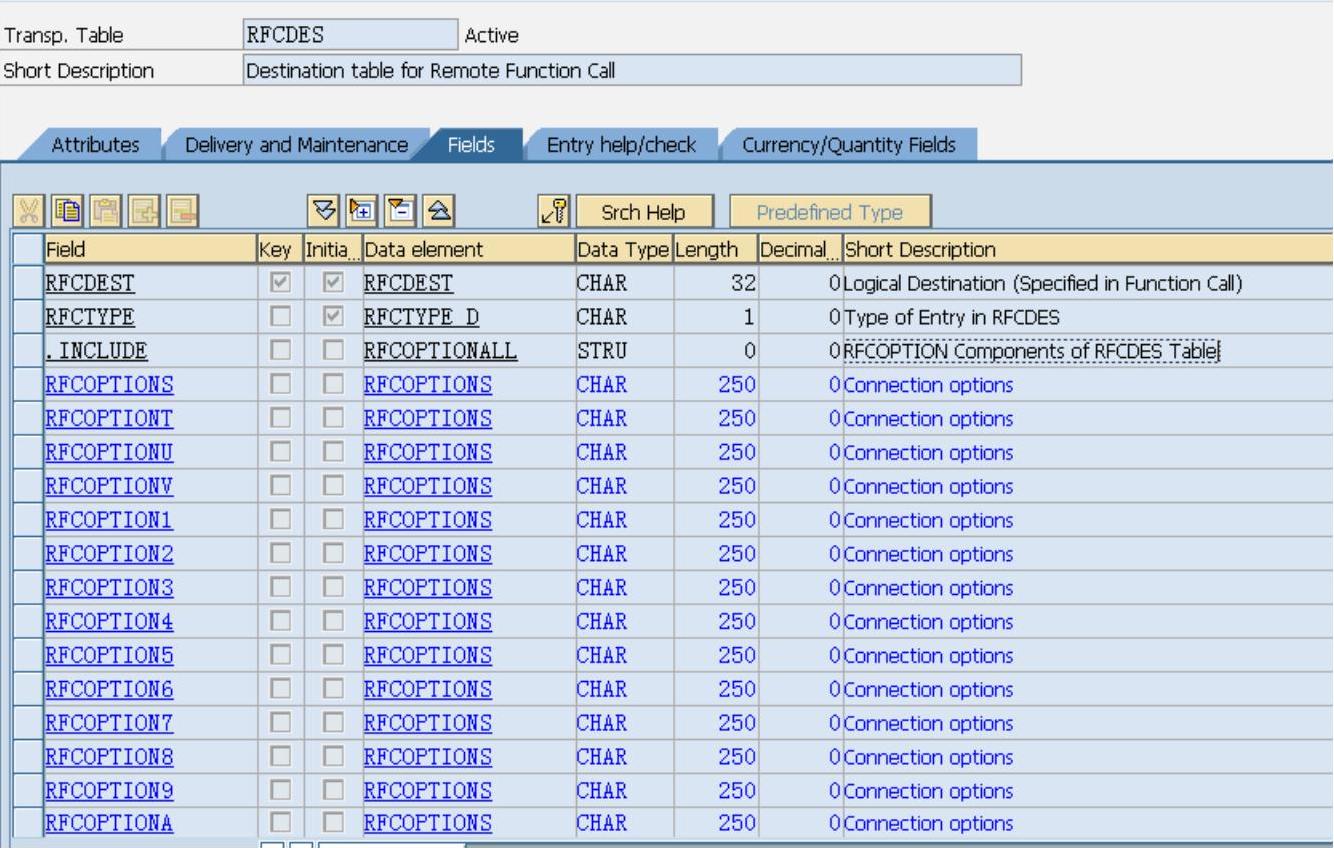Screen dimensions: 1334x848
Task: Click the Foreign Keys key icon
Action: (x=553, y=212)
